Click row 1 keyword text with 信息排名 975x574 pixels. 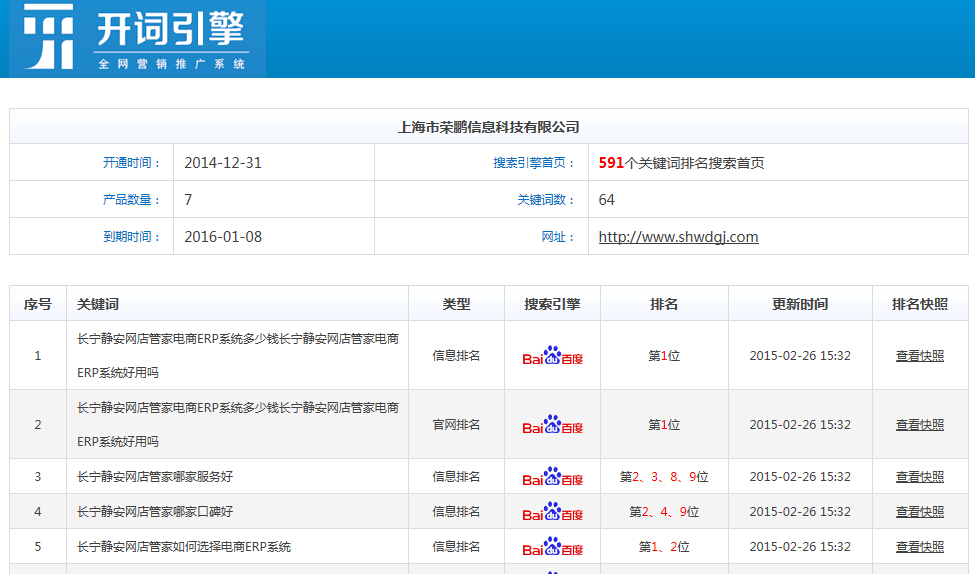point(238,356)
